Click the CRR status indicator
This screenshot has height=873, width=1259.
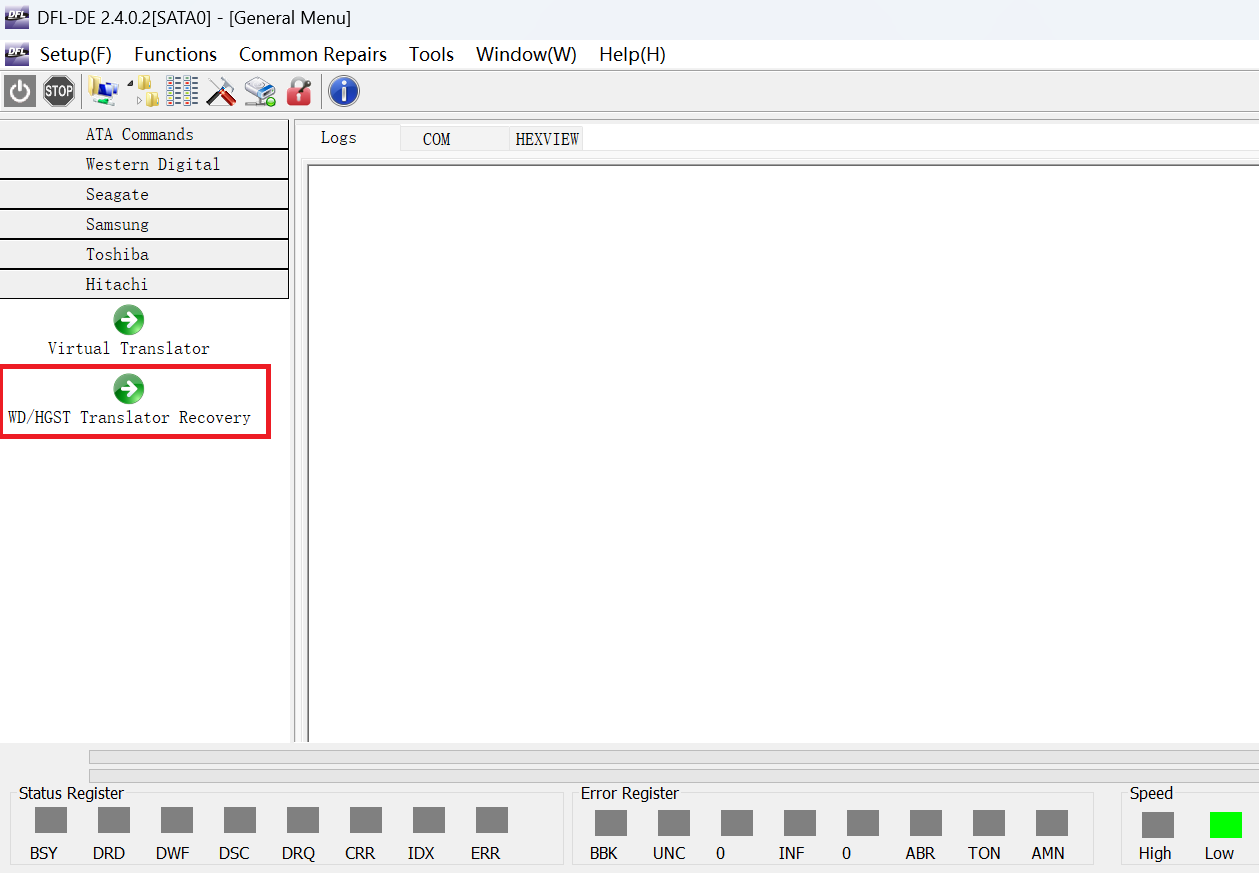click(x=366, y=821)
